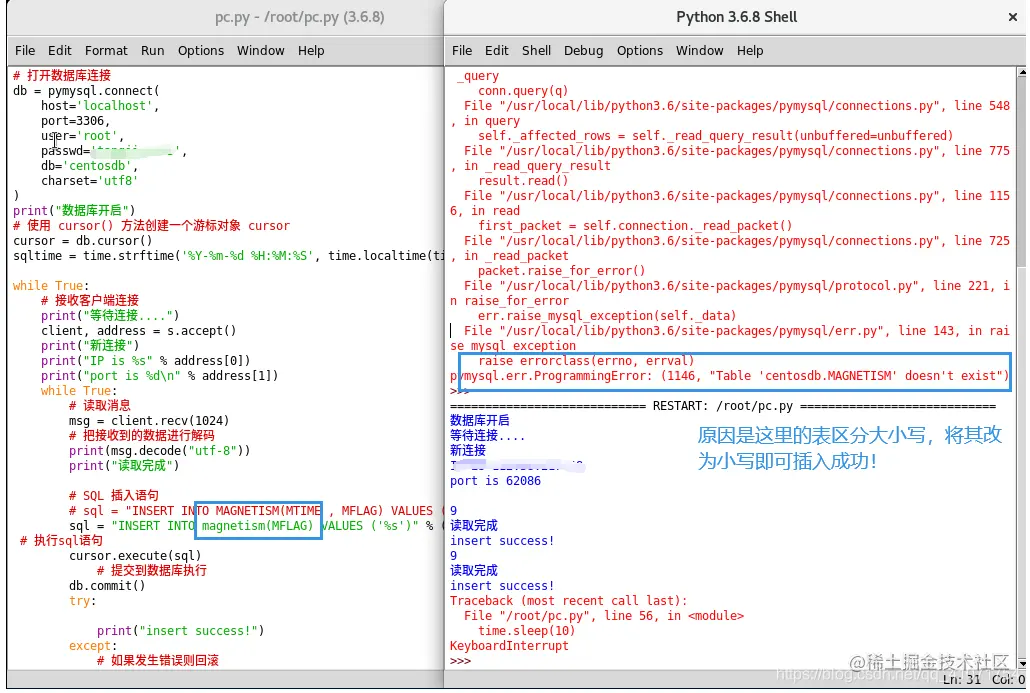Open the Window menu in Python Shell
This screenshot has height=693, width=1030.
(x=700, y=51)
